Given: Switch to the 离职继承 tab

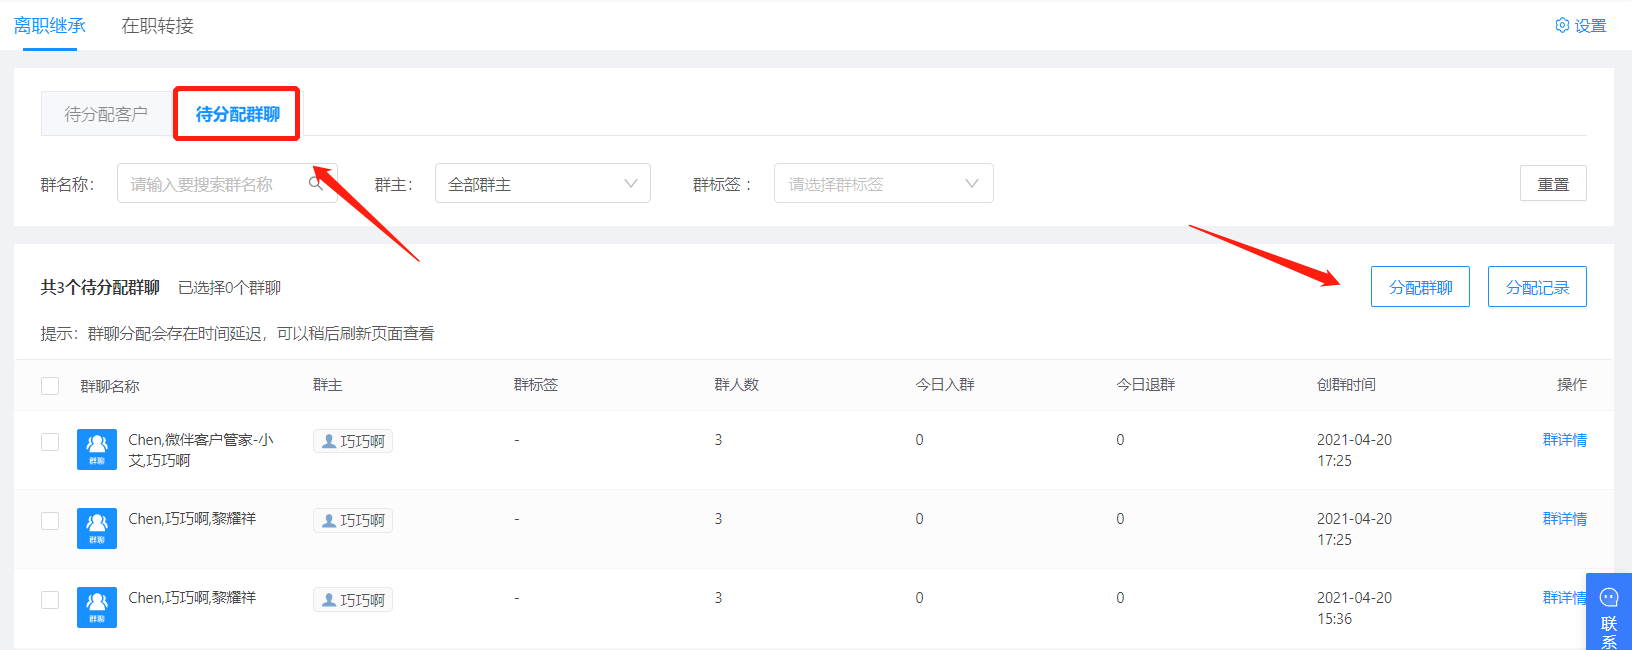Looking at the screenshot, I should pyautogui.click(x=50, y=26).
